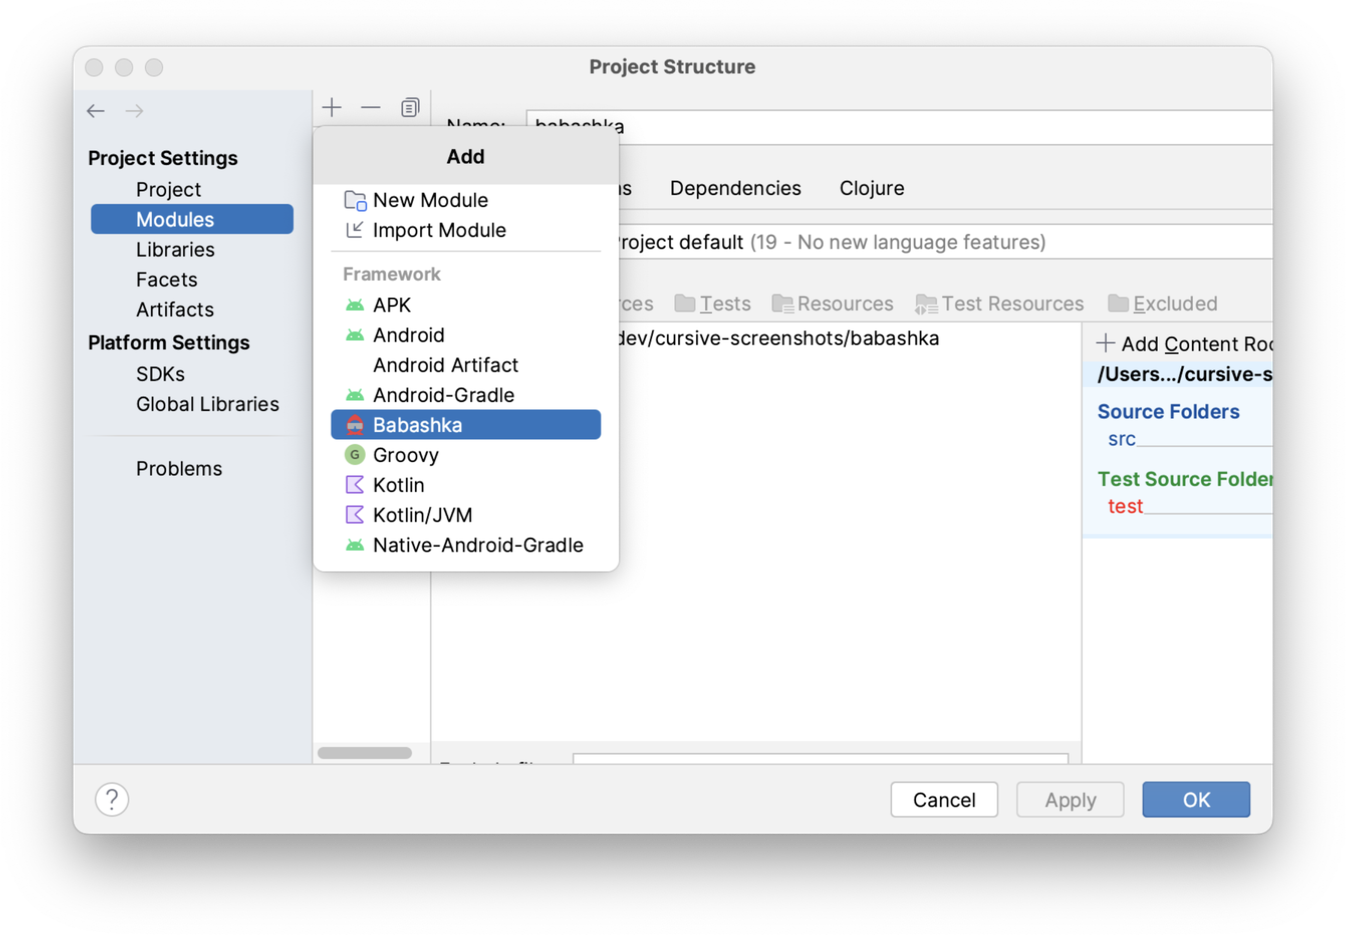Click the cursive-screenshots/babashka content path
The image size is (1346, 935).
pyautogui.click(x=779, y=338)
